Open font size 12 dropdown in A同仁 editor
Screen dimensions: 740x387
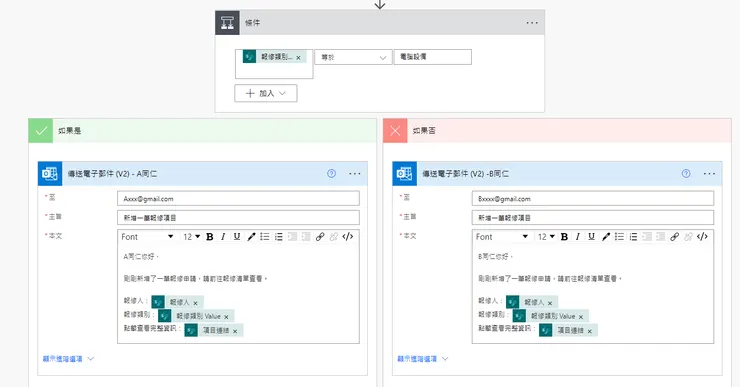click(x=192, y=236)
